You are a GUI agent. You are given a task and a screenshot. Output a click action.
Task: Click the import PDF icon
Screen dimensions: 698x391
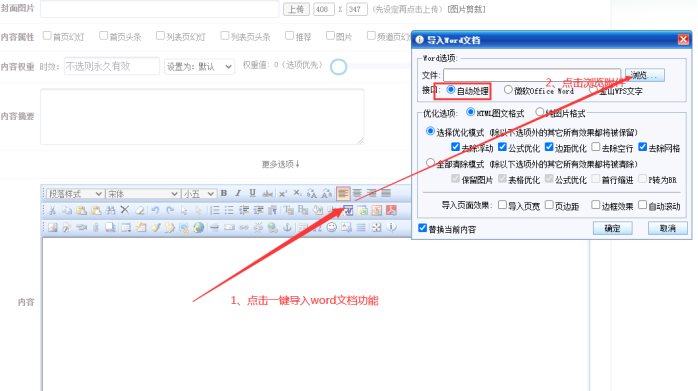tap(391, 210)
